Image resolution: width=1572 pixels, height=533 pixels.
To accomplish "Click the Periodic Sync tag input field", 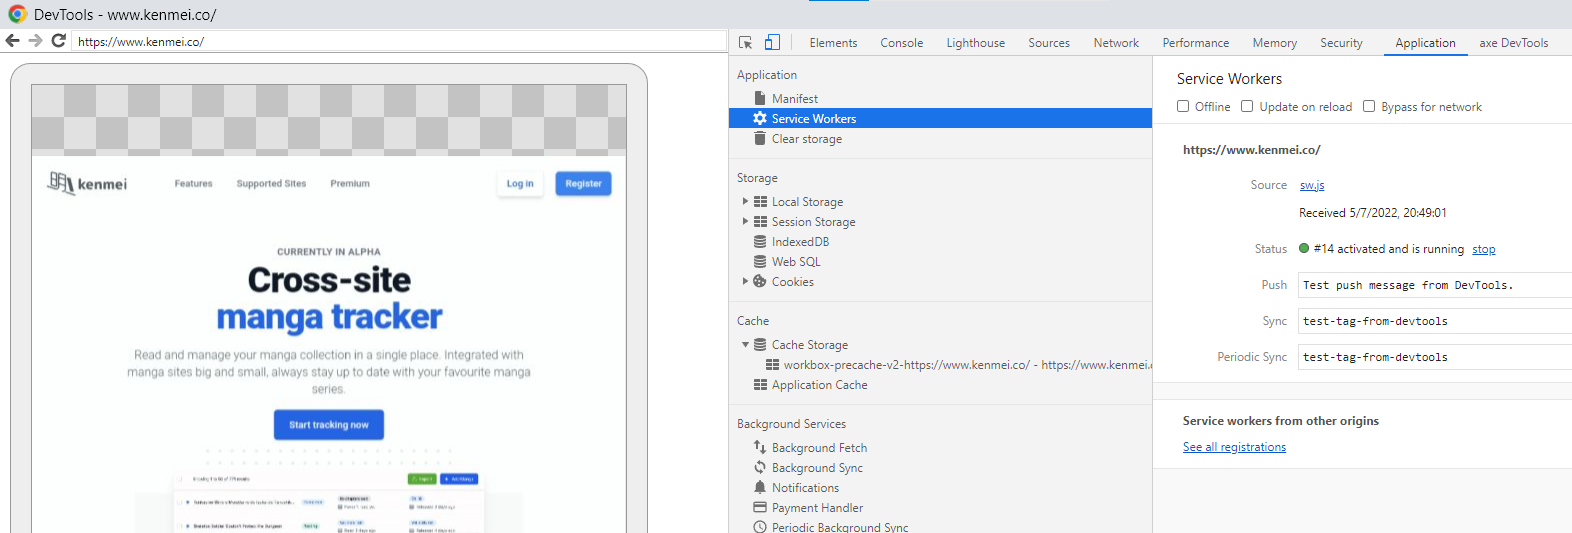I will [x=1435, y=357].
